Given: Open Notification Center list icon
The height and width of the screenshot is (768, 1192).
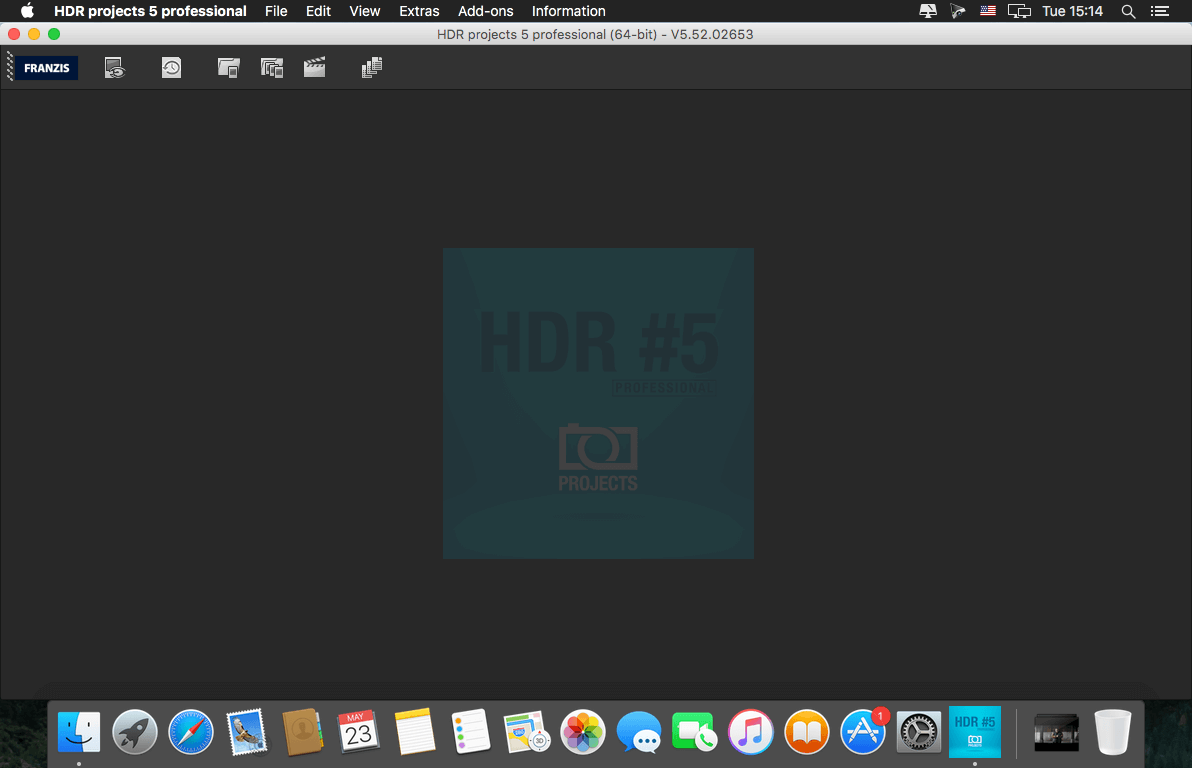Looking at the screenshot, I should pyautogui.click(x=1160, y=11).
